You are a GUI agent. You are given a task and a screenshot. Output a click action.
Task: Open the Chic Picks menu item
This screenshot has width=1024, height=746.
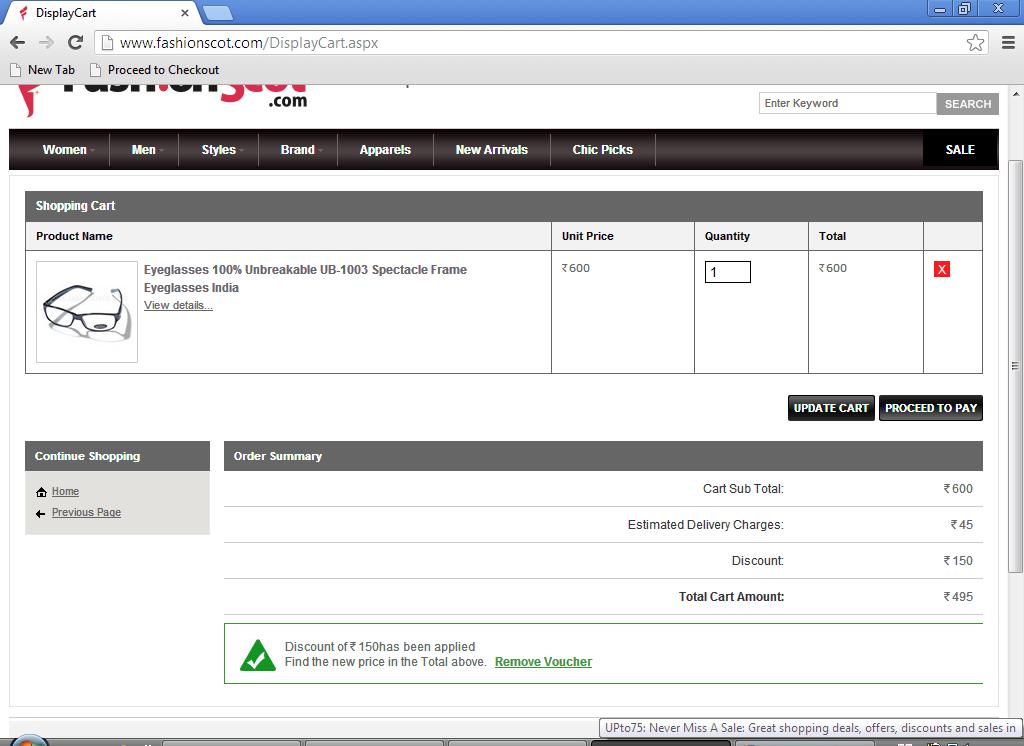602,150
